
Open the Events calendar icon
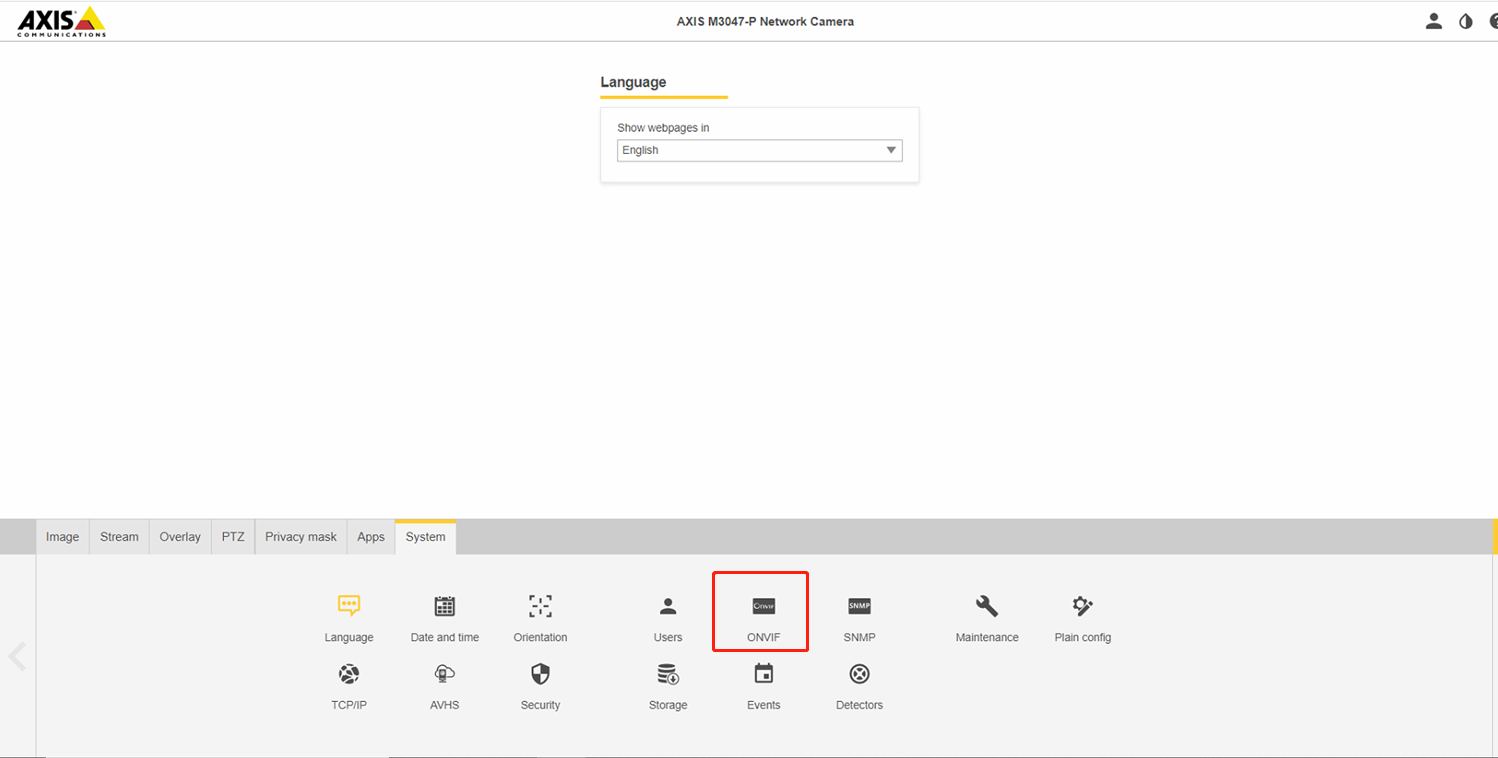pos(763,674)
